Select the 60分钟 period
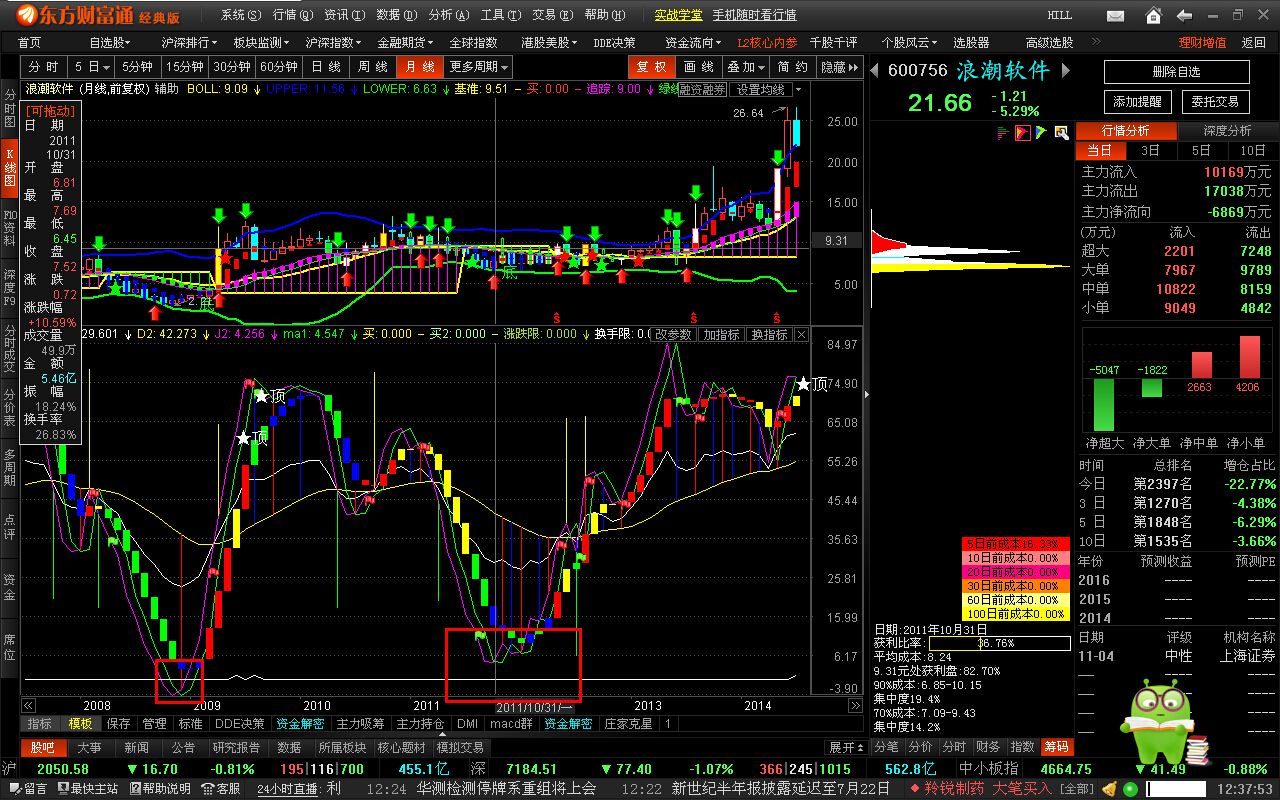1280x800 pixels. point(279,67)
